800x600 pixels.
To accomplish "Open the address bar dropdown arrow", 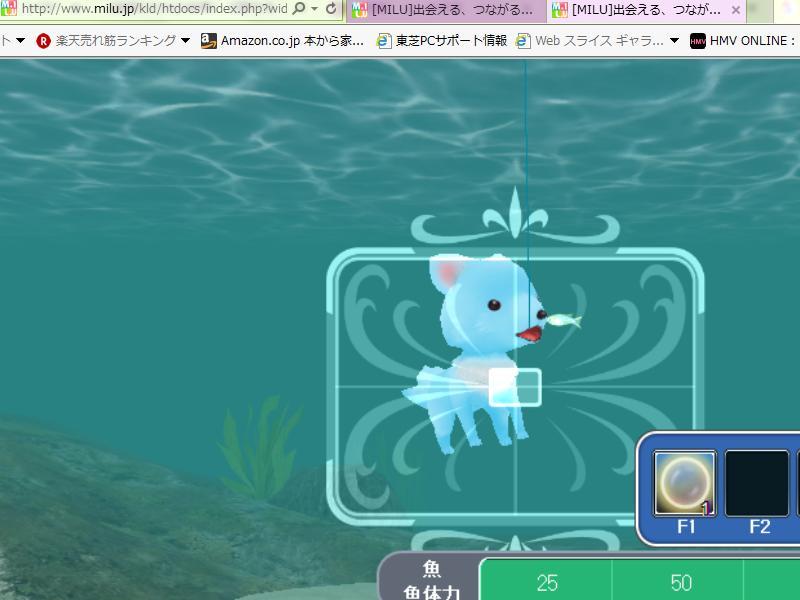I will click(314, 9).
